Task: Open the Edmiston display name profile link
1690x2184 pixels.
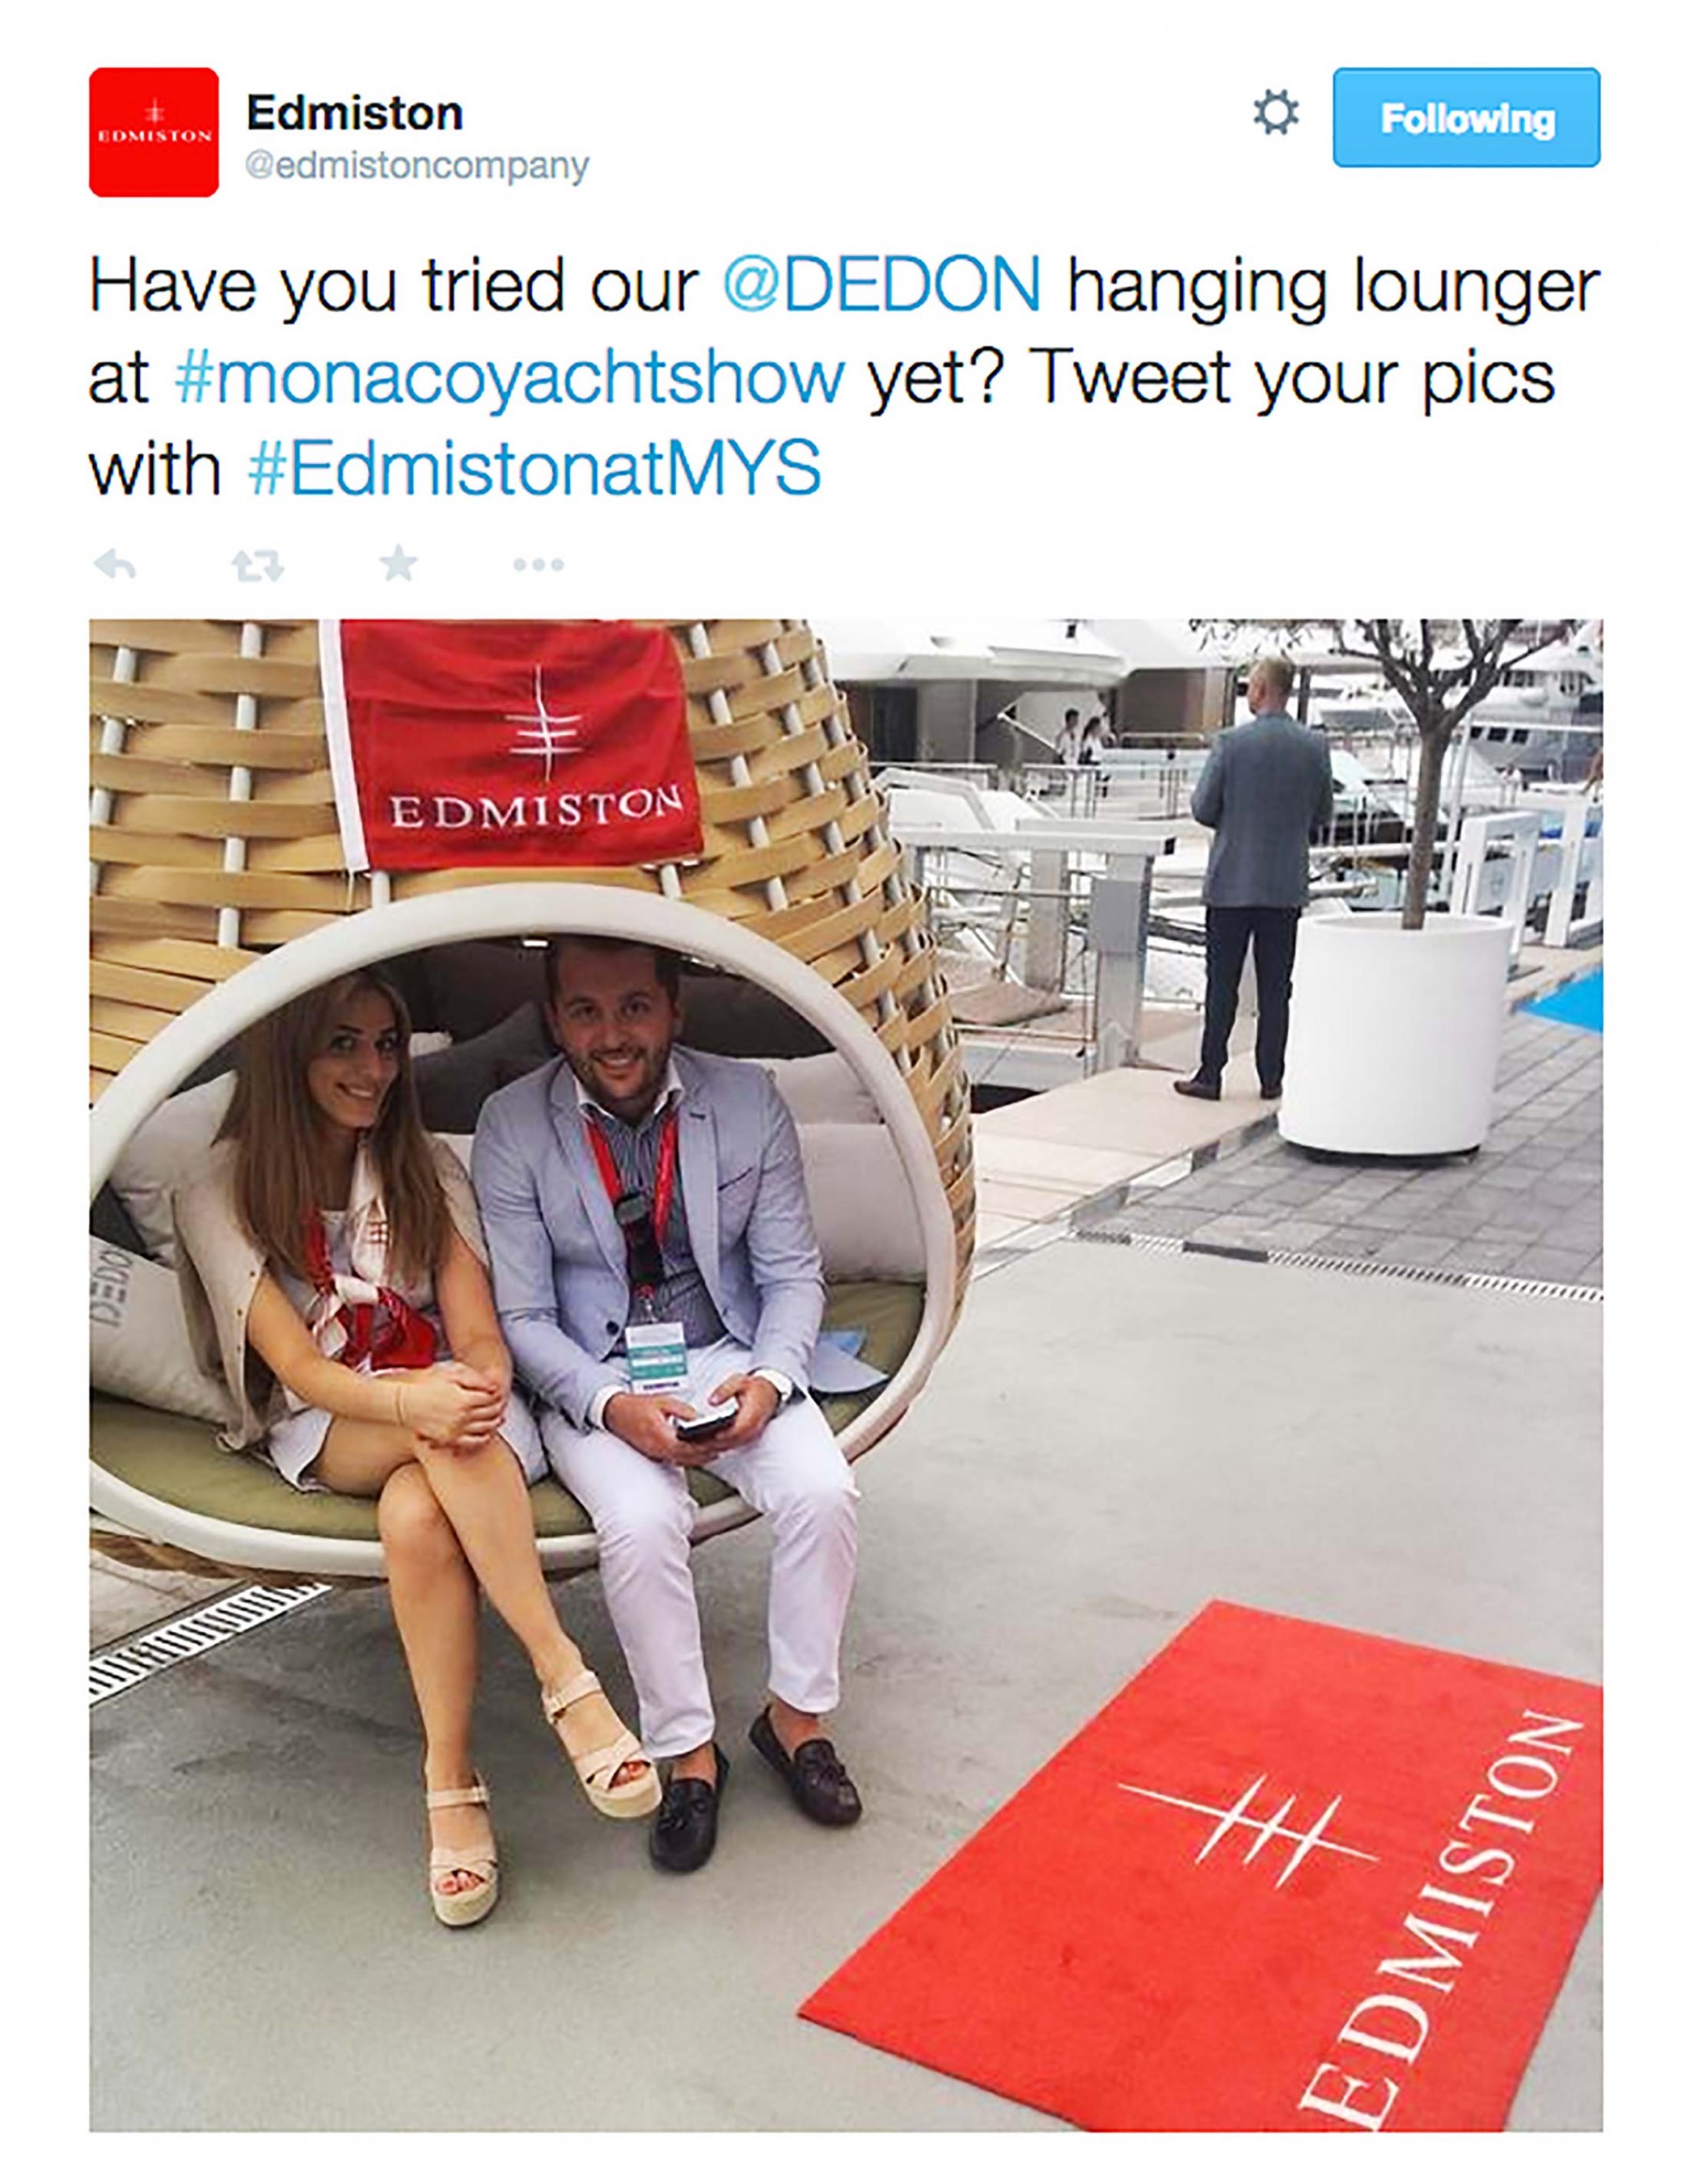Action: click(354, 113)
